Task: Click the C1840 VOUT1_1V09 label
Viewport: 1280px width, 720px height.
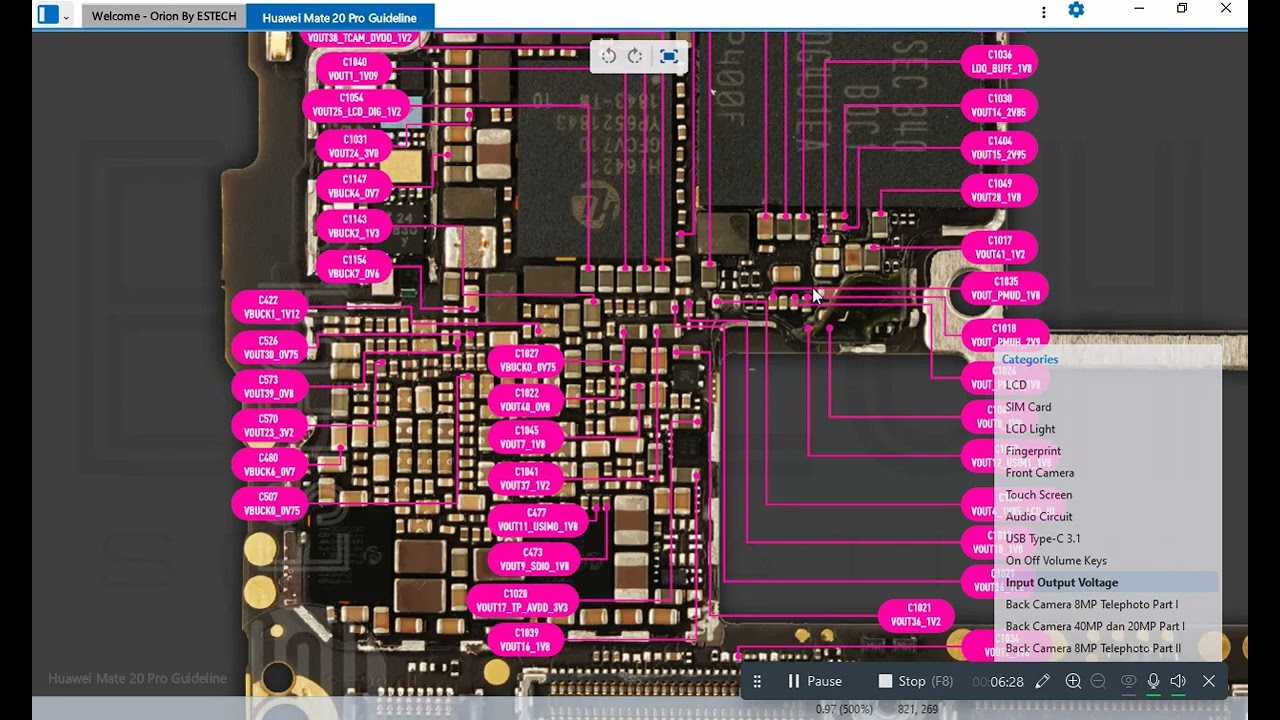Action: (354, 69)
